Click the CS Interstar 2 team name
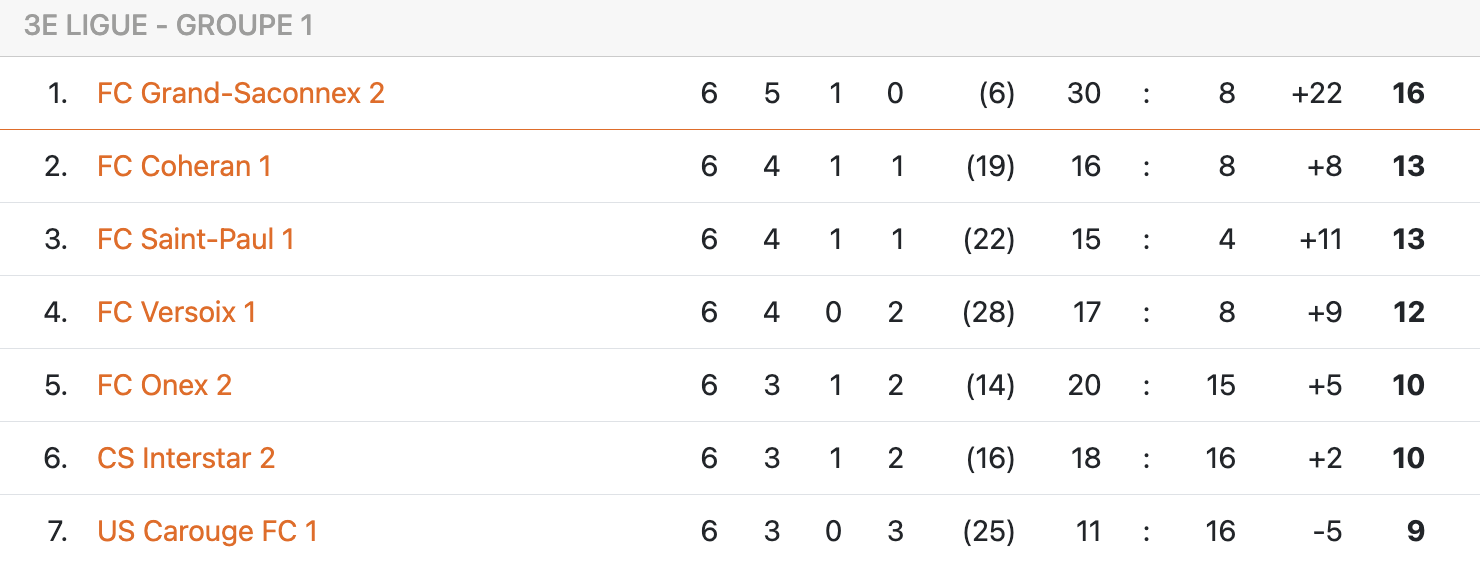Screen dimensions: 1480x564 (186, 458)
